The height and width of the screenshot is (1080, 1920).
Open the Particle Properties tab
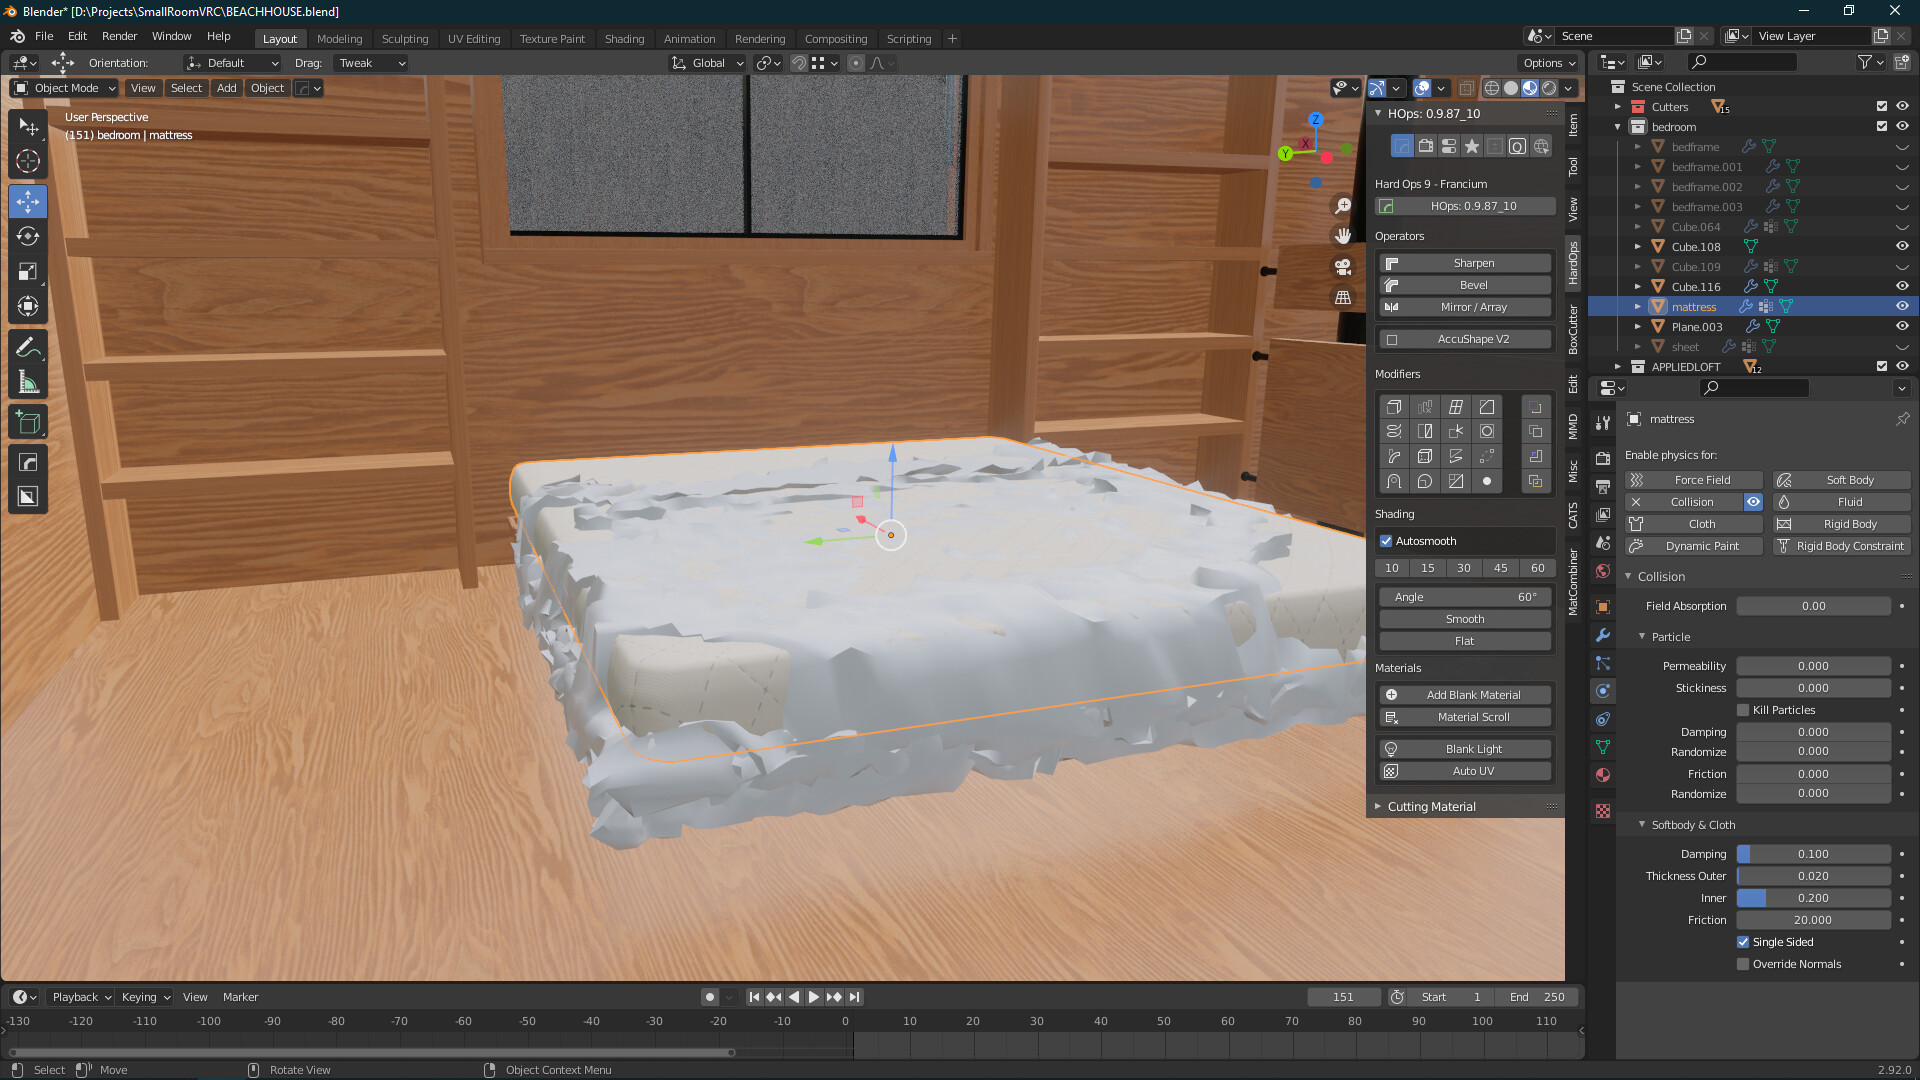pos(1602,663)
